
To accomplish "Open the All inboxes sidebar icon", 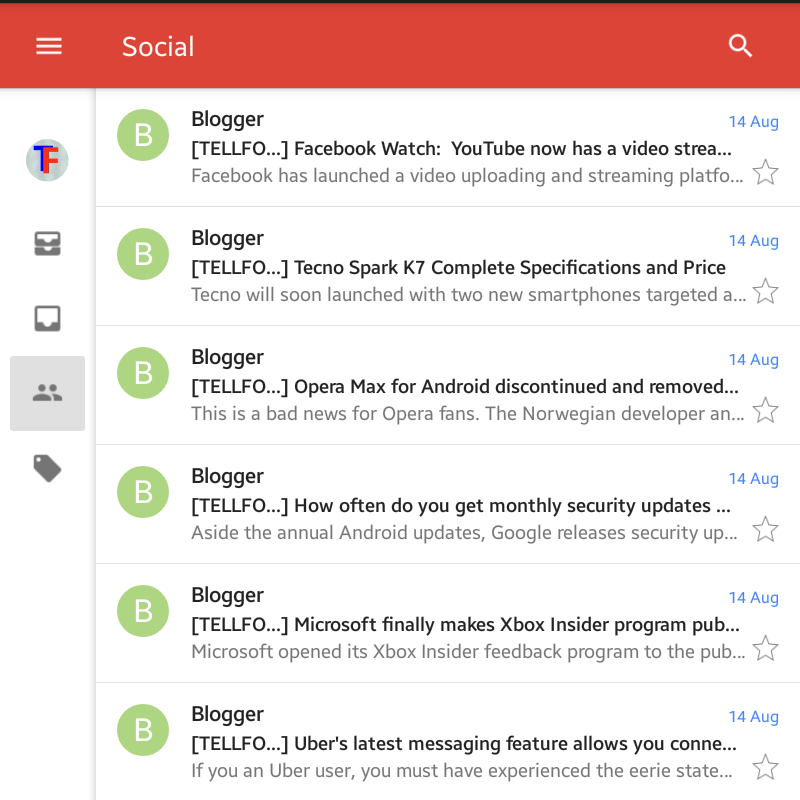I will 47,243.
